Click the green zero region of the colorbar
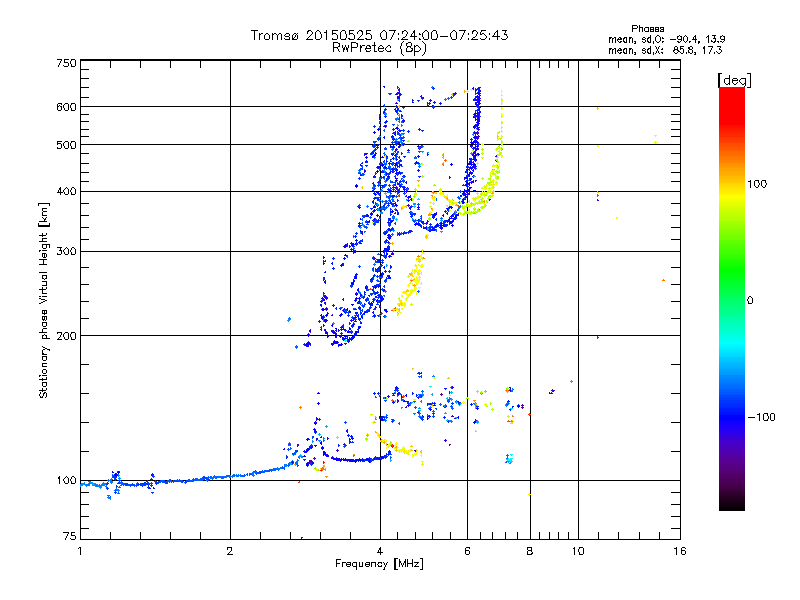Image resolution: width=800 pixels, height=600 pixels. click(x=732, y=300)
